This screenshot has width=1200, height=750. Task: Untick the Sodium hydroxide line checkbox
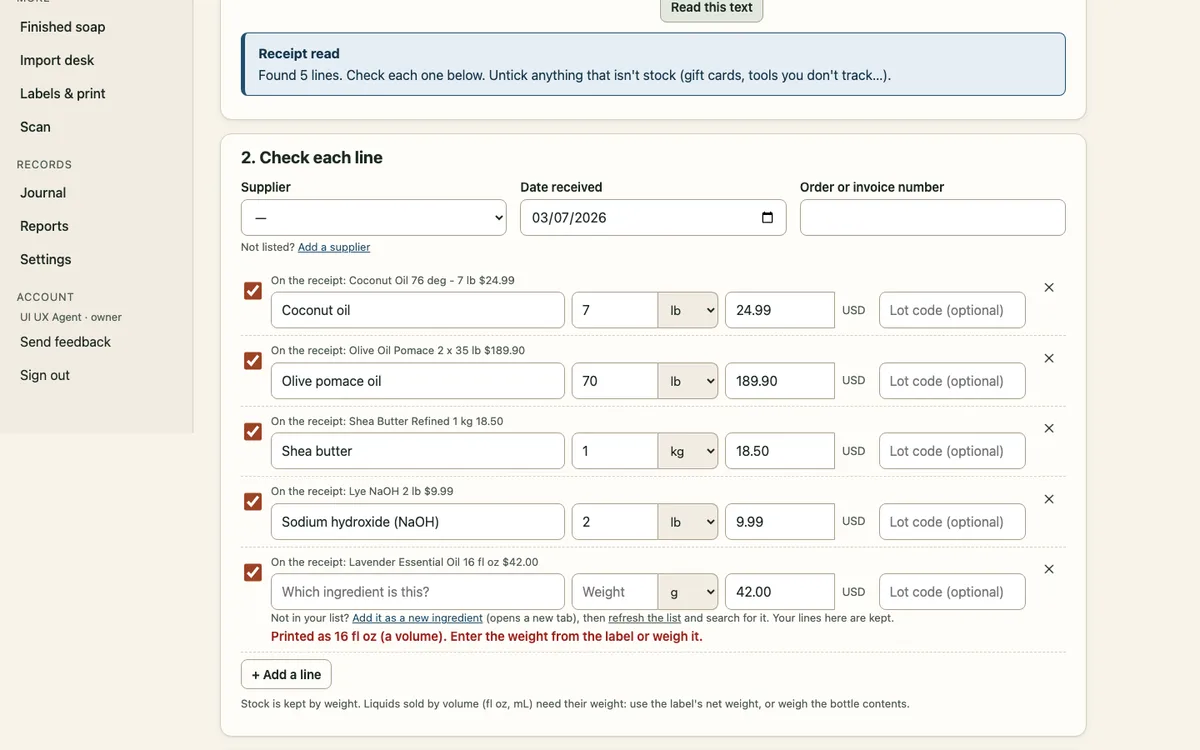pyautogui.click(x=253, y=502)
